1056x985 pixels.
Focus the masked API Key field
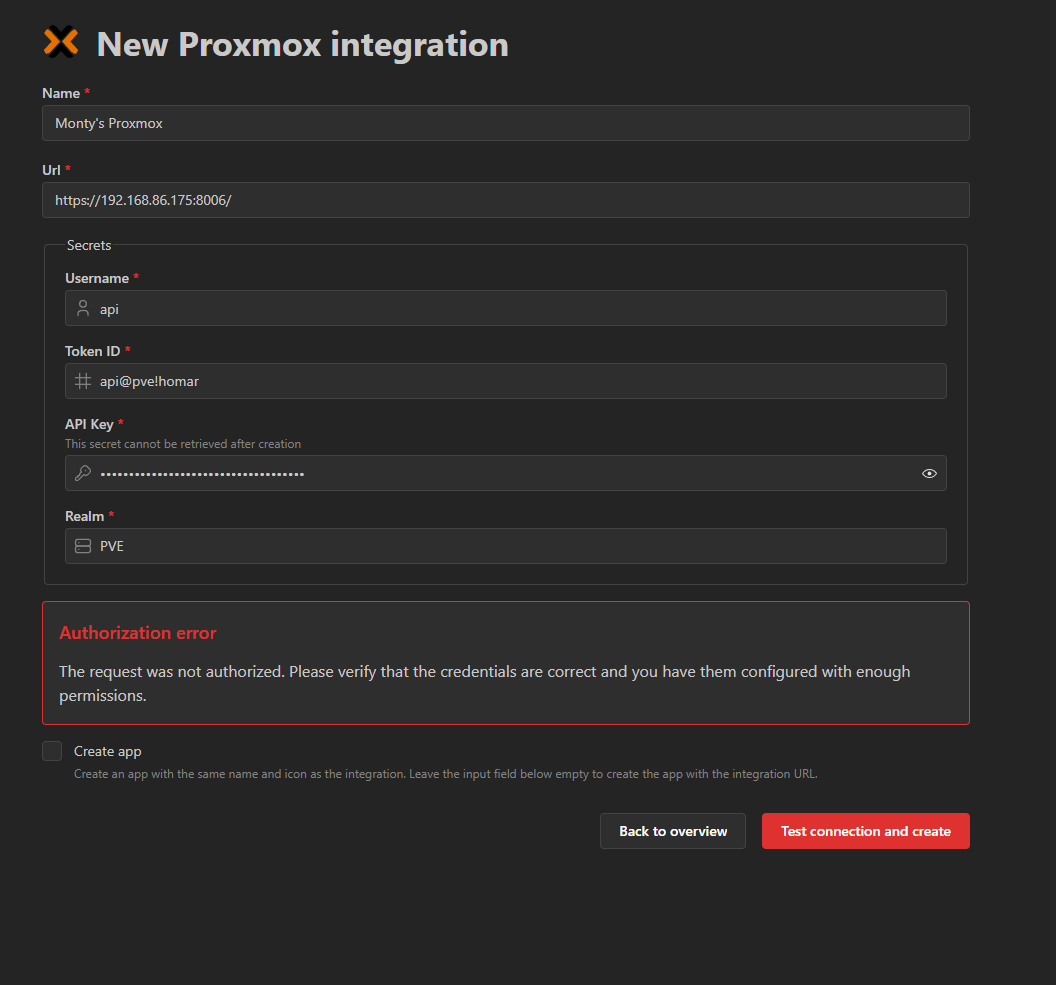point(506,473)
